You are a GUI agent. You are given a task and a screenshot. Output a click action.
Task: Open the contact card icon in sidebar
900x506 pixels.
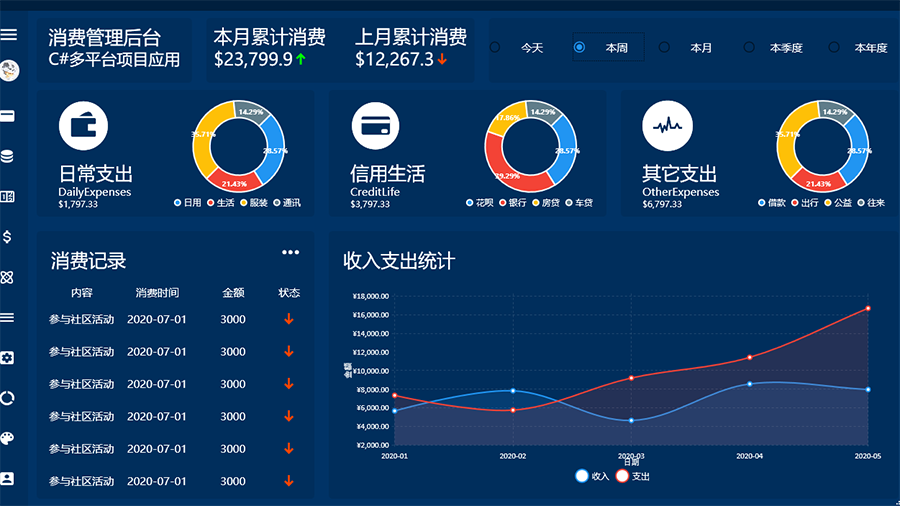pos(8,478)
